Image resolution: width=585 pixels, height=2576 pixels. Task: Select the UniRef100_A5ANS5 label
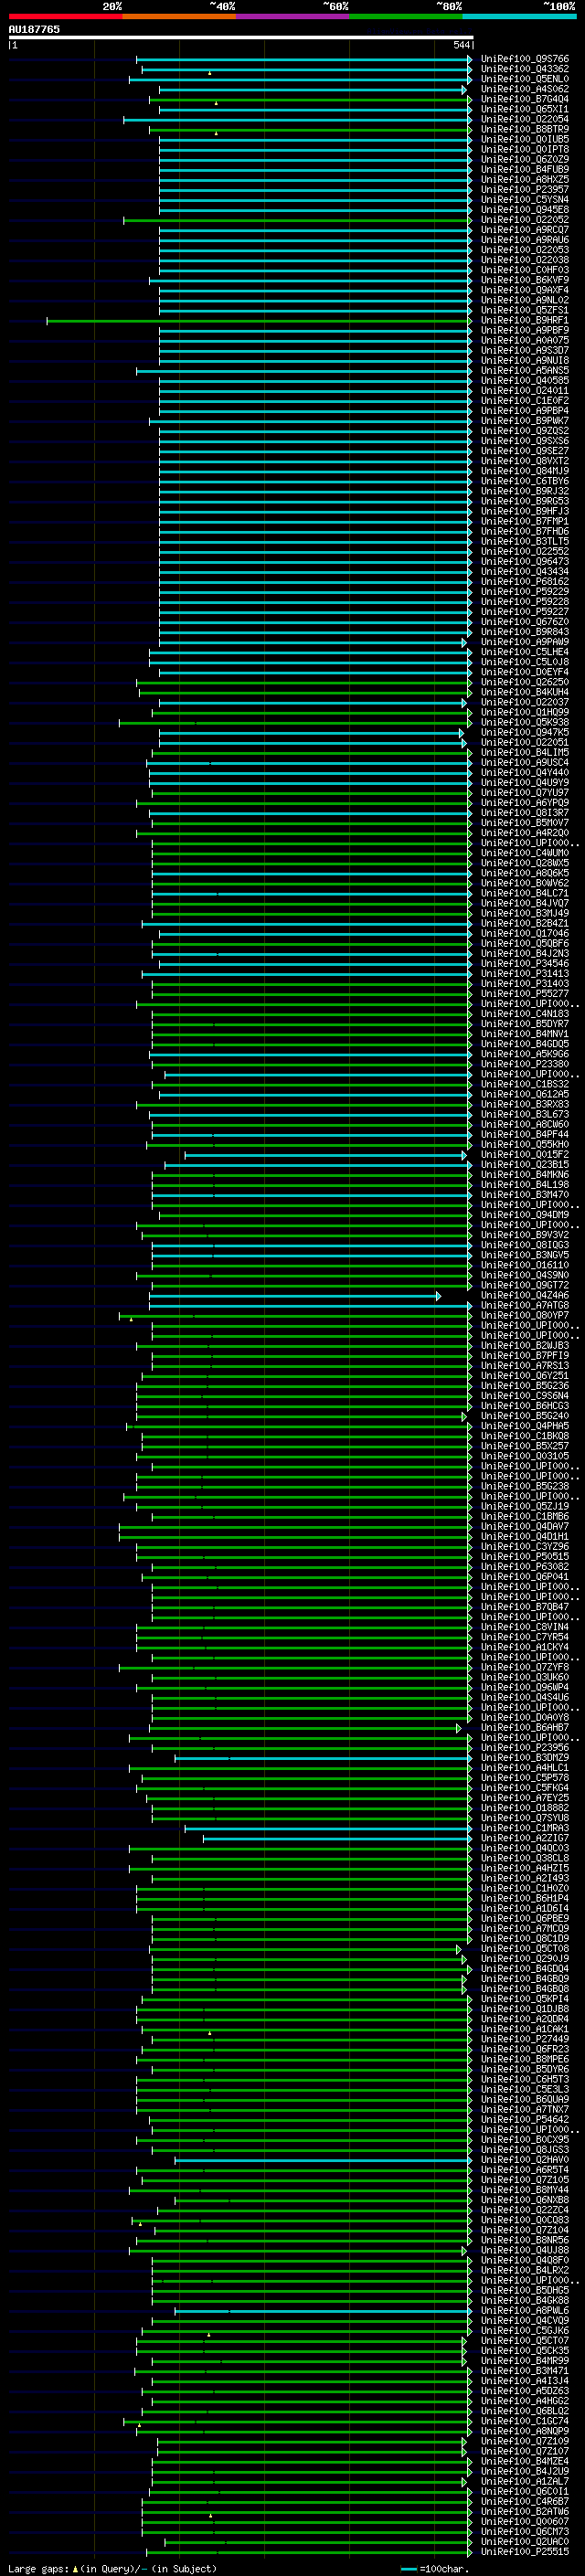coord(524,371)
